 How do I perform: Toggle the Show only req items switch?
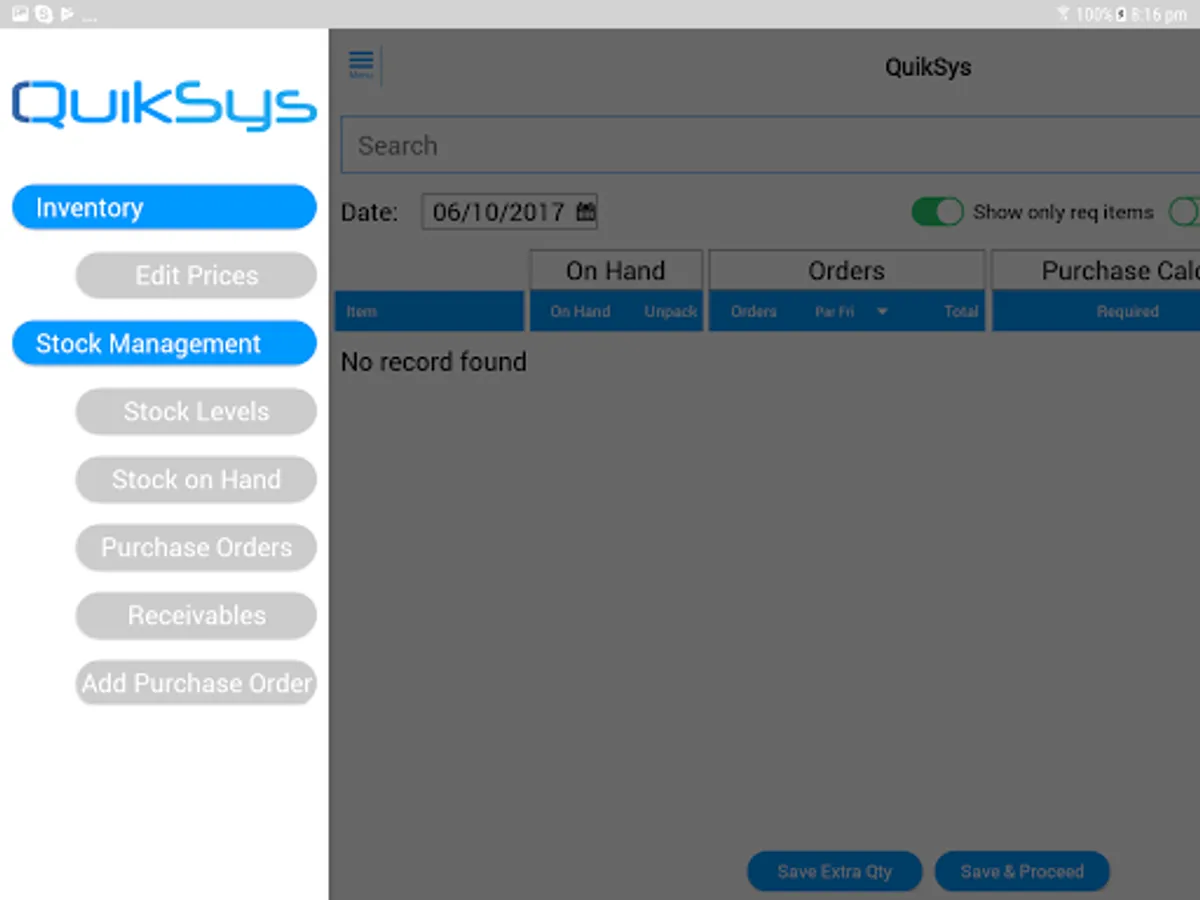coord(937,212)
